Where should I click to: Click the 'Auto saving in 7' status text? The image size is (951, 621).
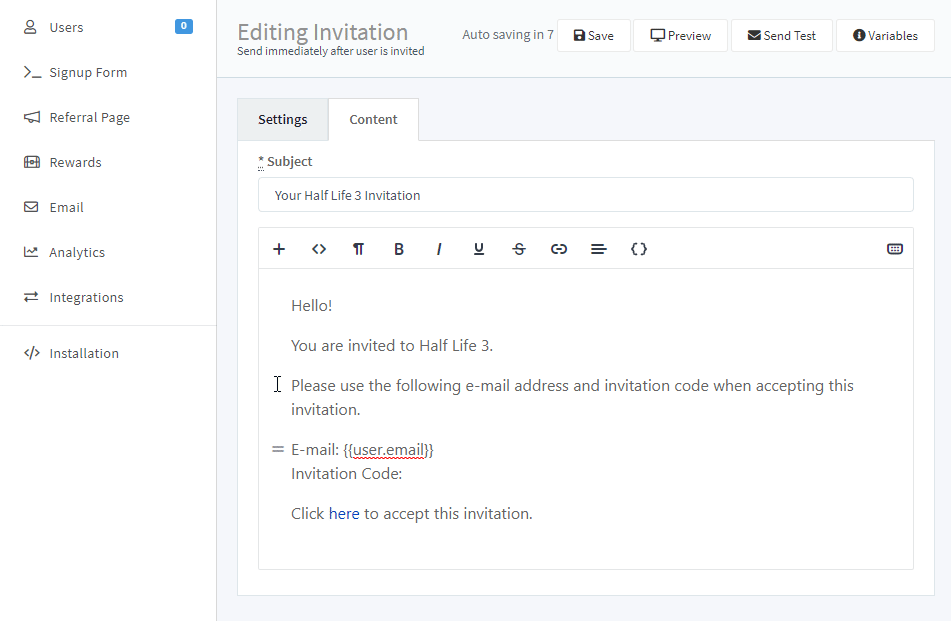pos(508,35)
